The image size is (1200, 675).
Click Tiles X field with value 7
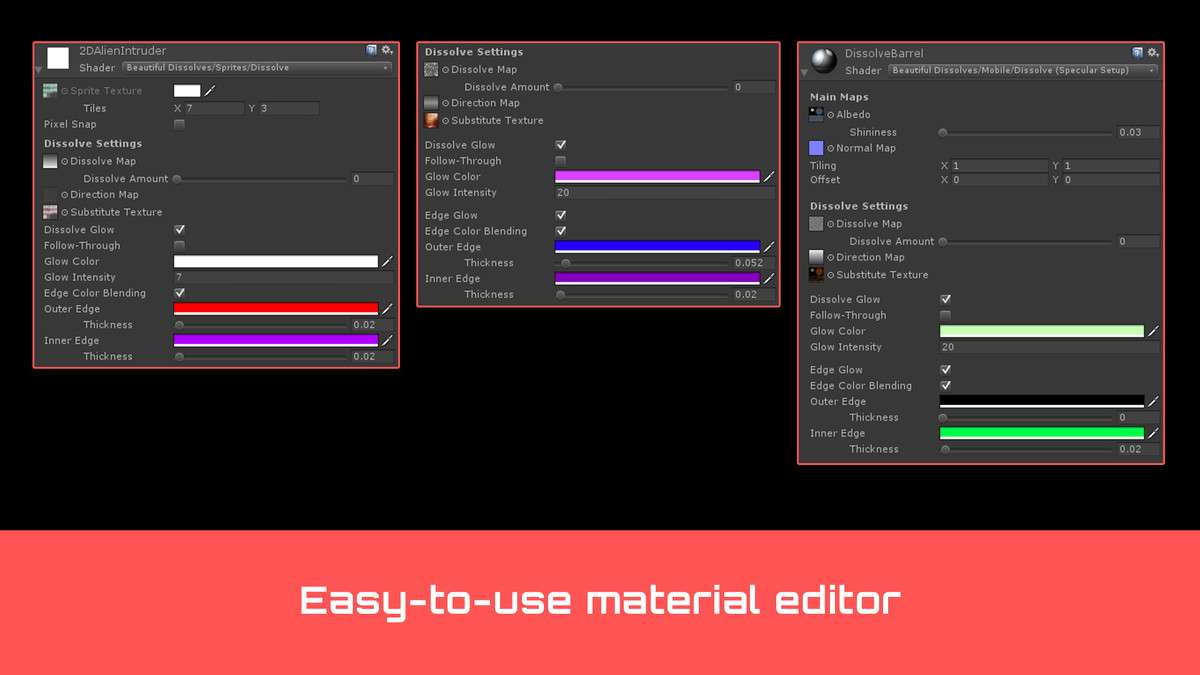tap(214, 108)
